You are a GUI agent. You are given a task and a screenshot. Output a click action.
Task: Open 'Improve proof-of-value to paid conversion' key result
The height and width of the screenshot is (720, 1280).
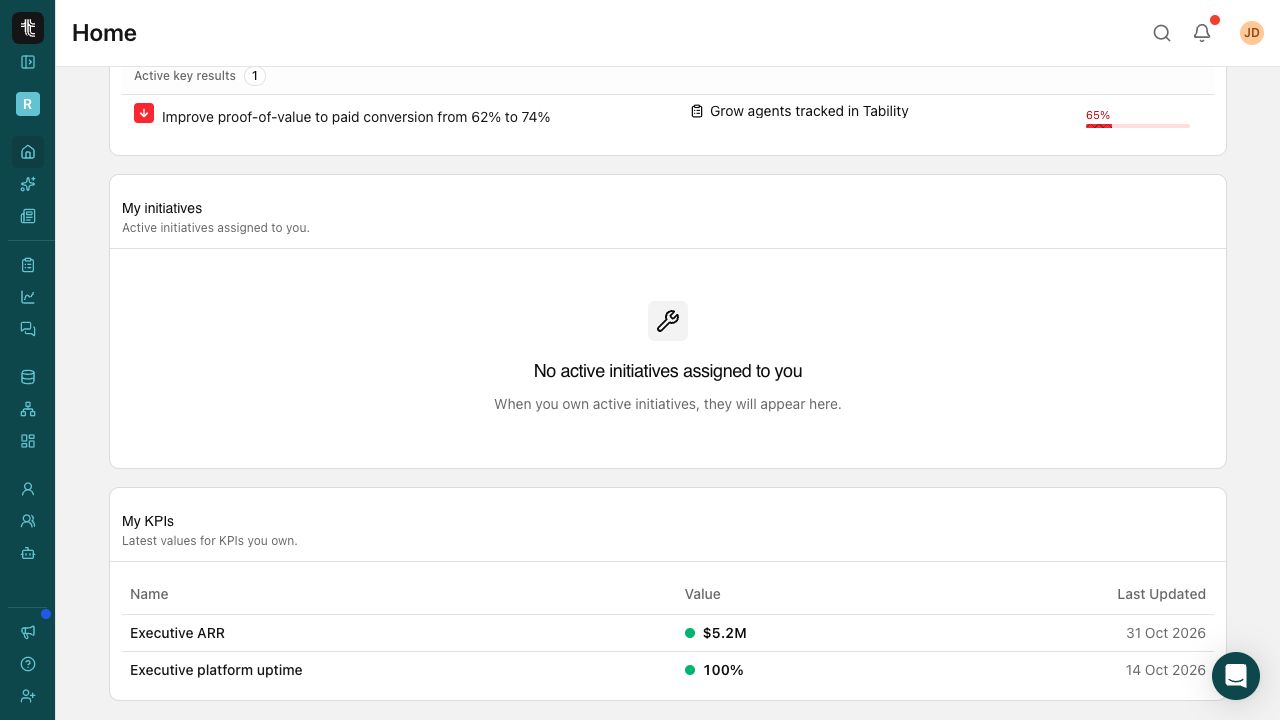tap(356, 117)
